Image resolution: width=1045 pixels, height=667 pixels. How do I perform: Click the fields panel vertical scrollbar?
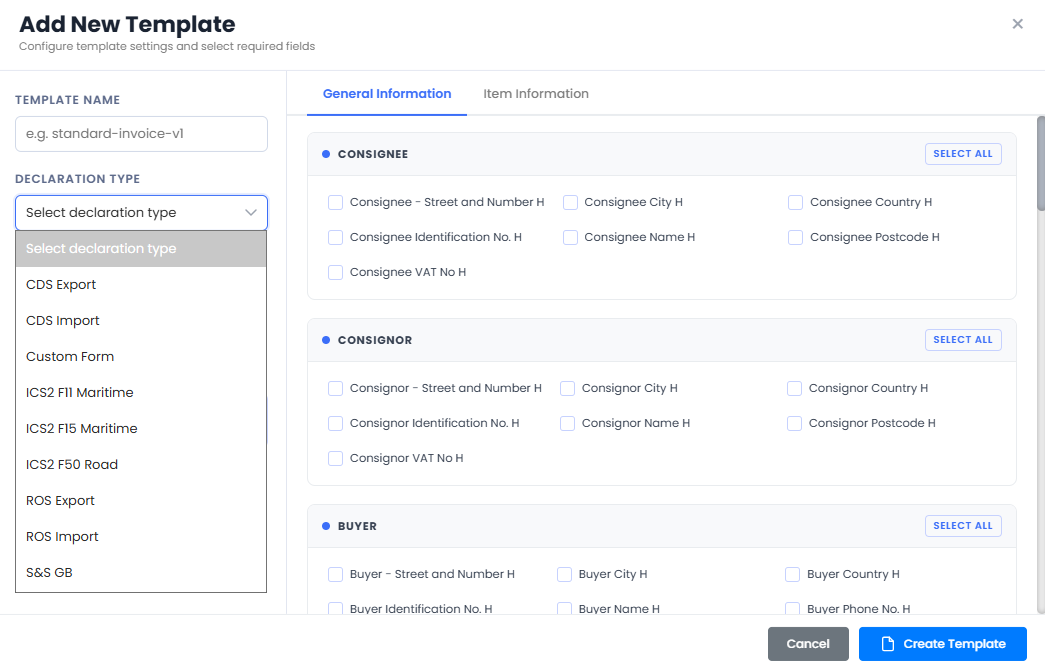(1040, 163)
